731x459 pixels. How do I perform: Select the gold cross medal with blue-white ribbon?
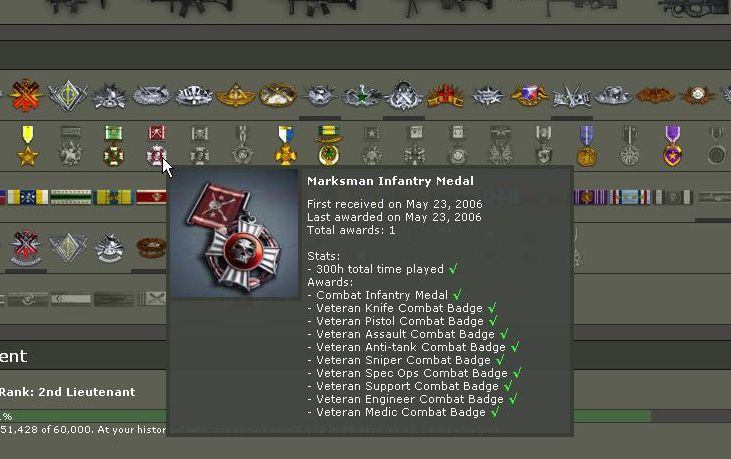pos(285,145)
